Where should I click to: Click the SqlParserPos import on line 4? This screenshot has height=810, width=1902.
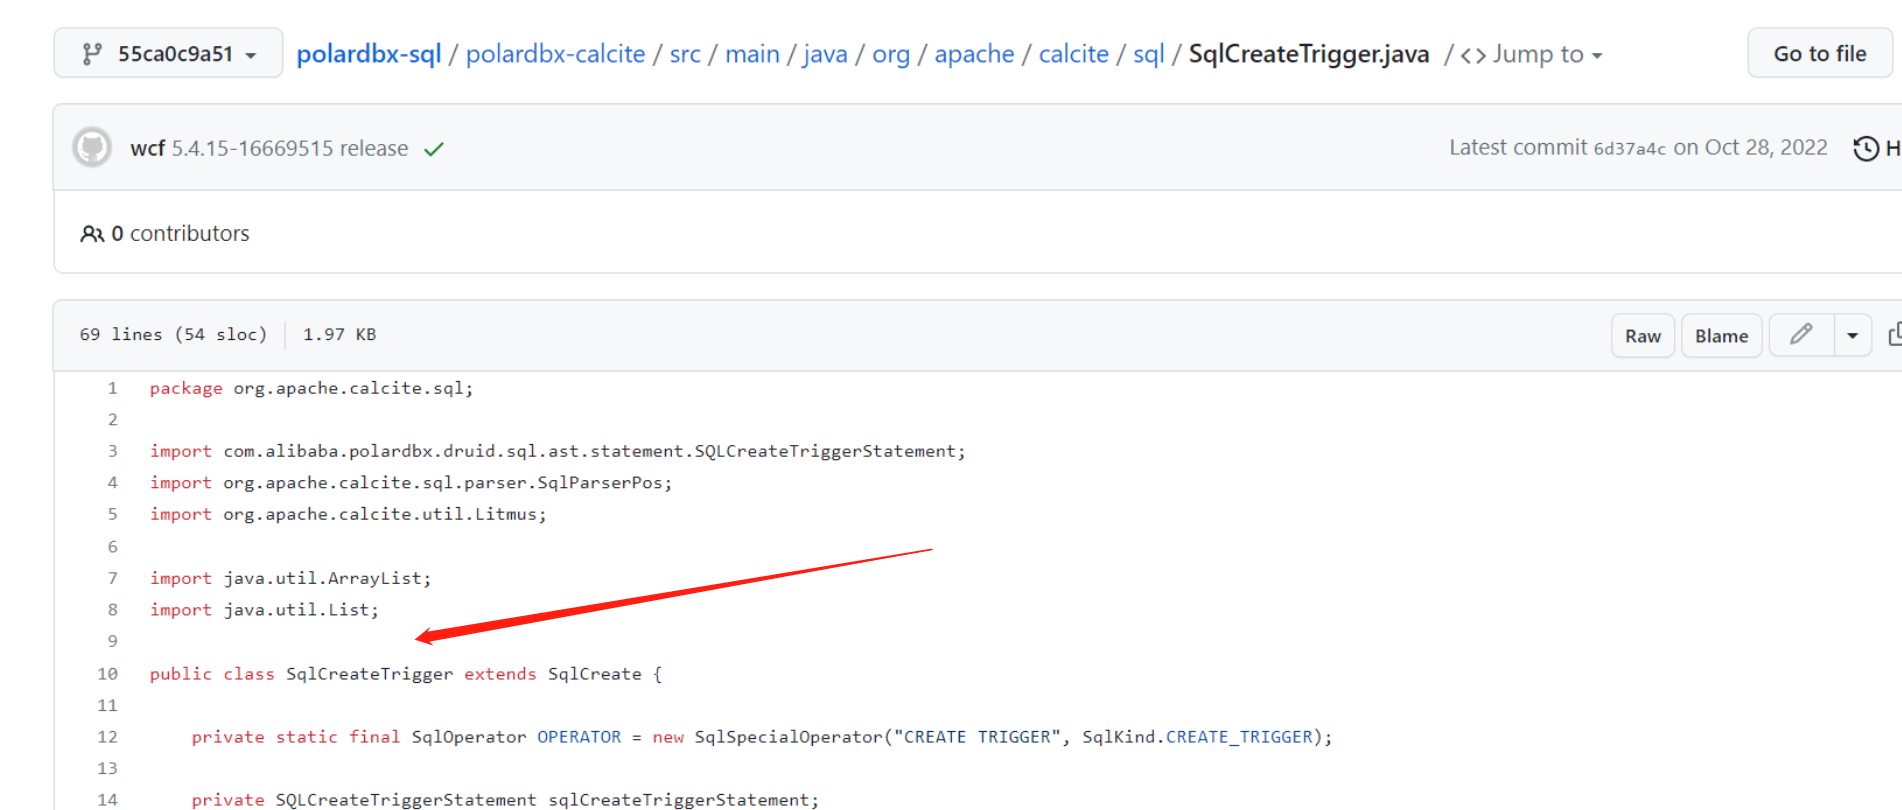600,483
